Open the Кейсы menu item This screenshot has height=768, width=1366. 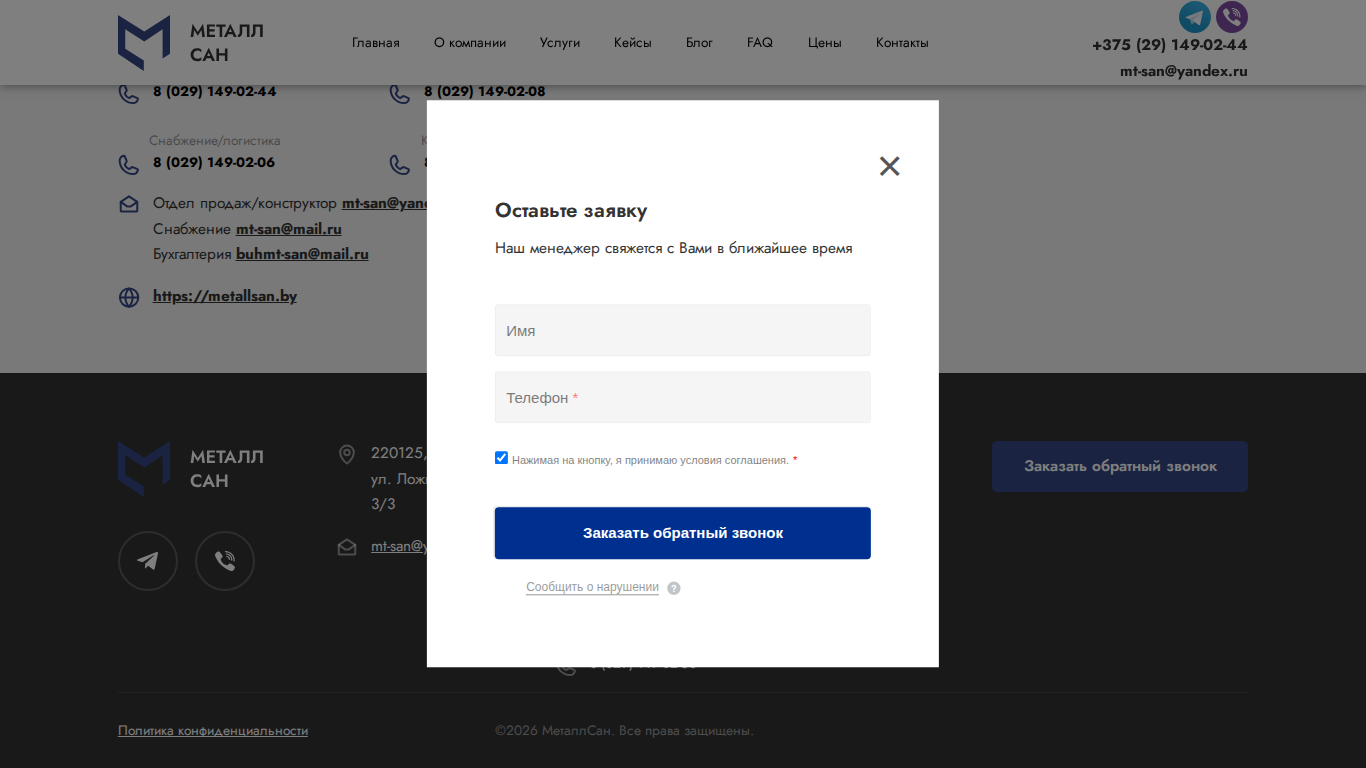click(x=633, y=43)
